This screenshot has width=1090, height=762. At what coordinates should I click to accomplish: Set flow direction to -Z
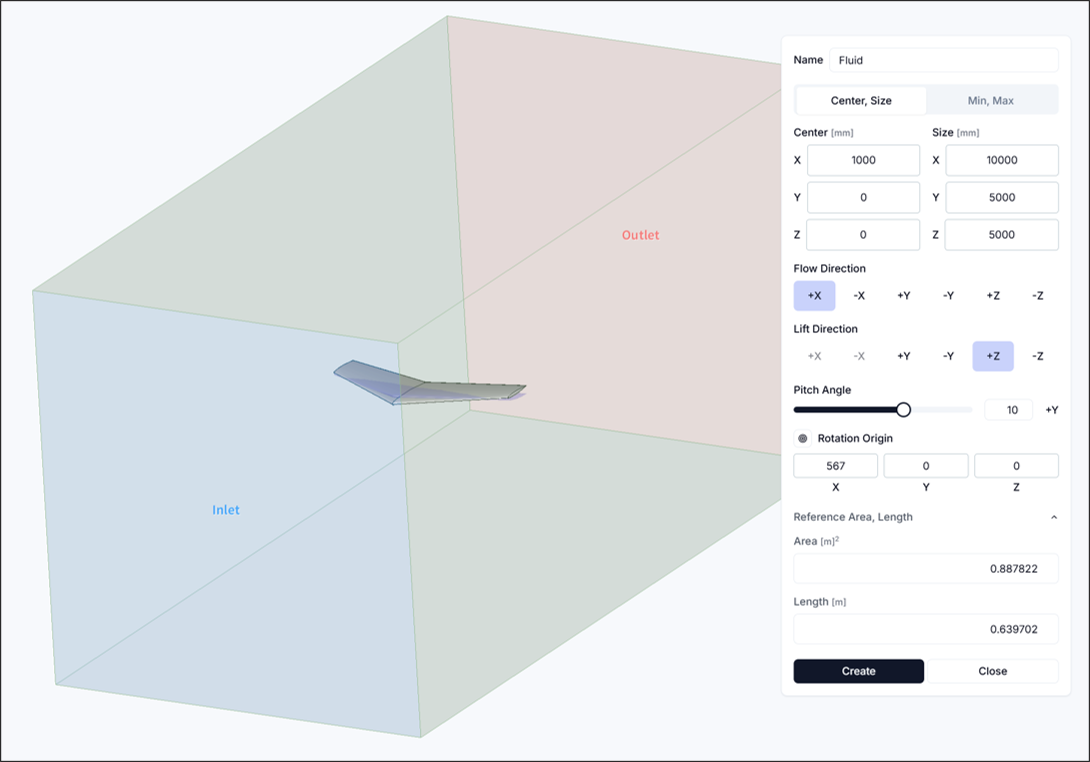(x=1037, y=296)
